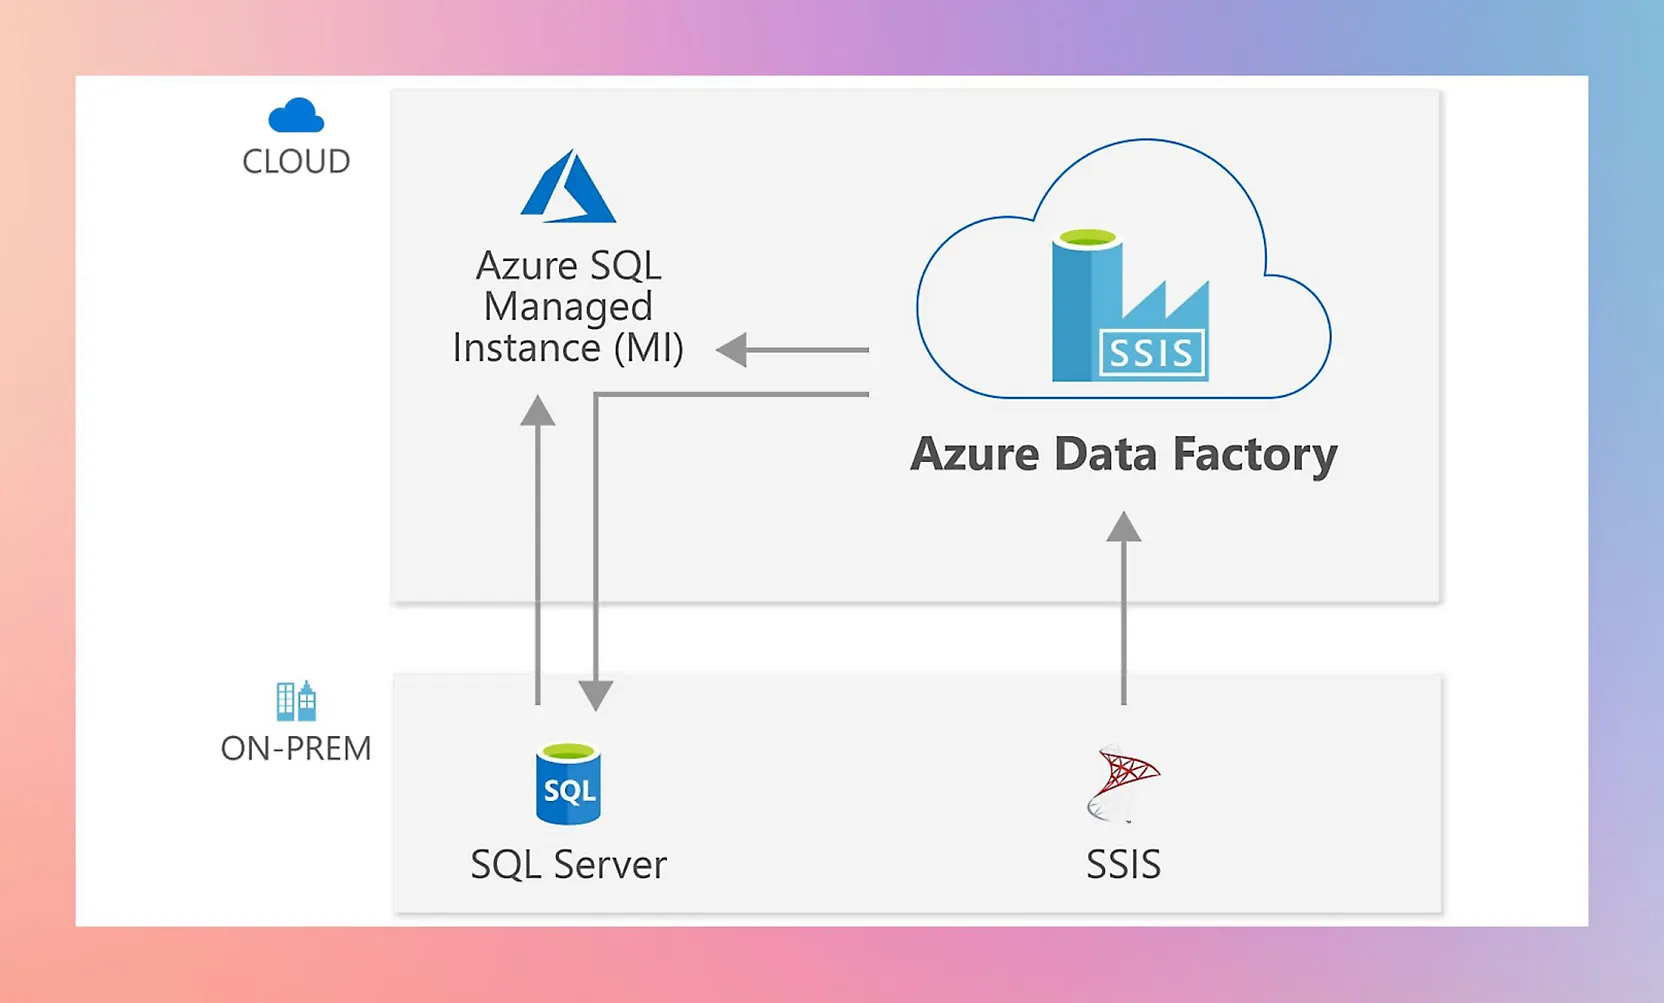Select the SQL Server label
This screenshot has width=1664, height=1003.
click(568, 864)
